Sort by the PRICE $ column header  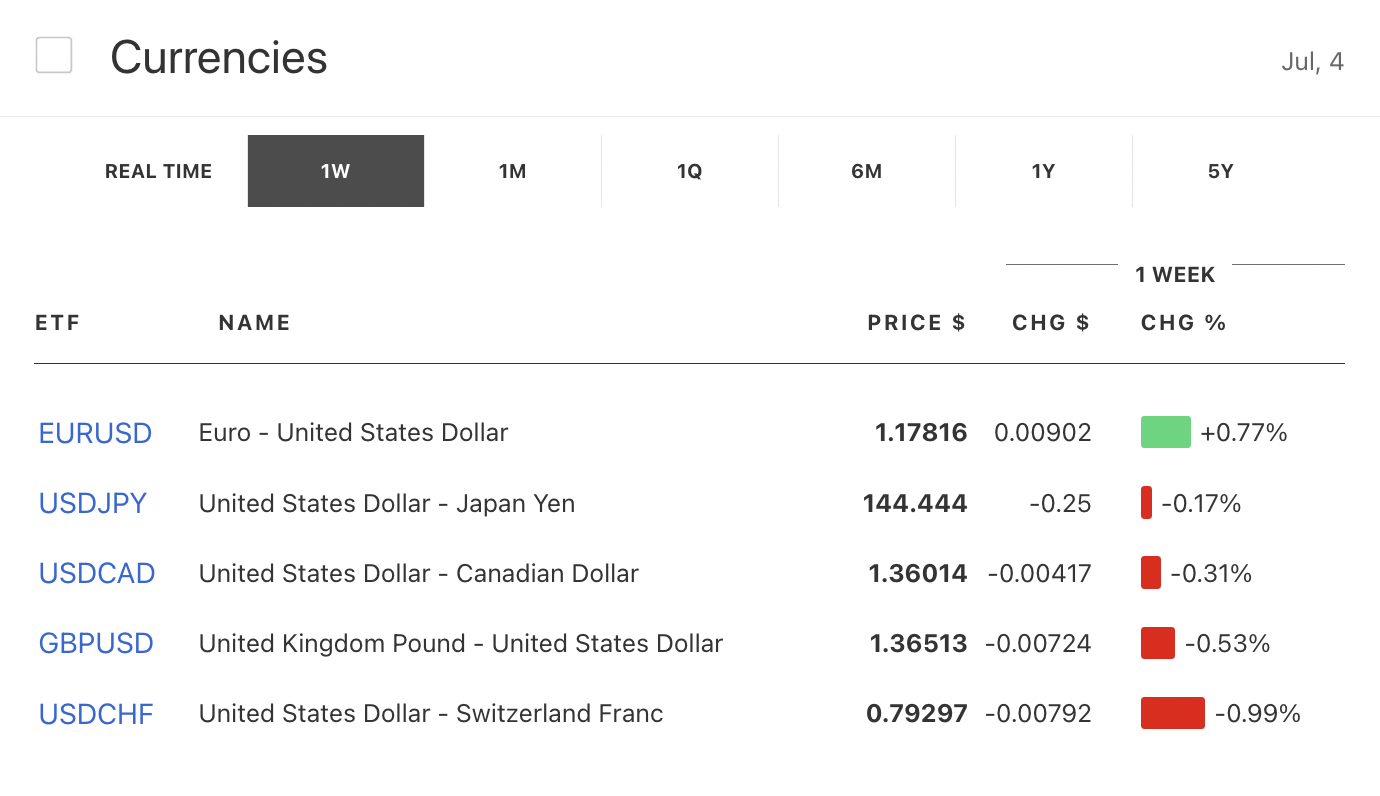tap(917, 323)
